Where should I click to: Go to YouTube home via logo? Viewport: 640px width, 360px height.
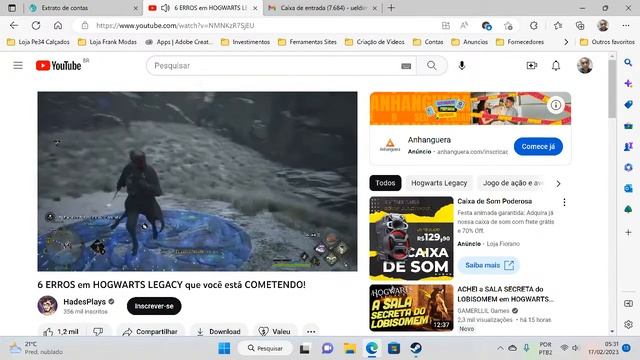point(59,65)
